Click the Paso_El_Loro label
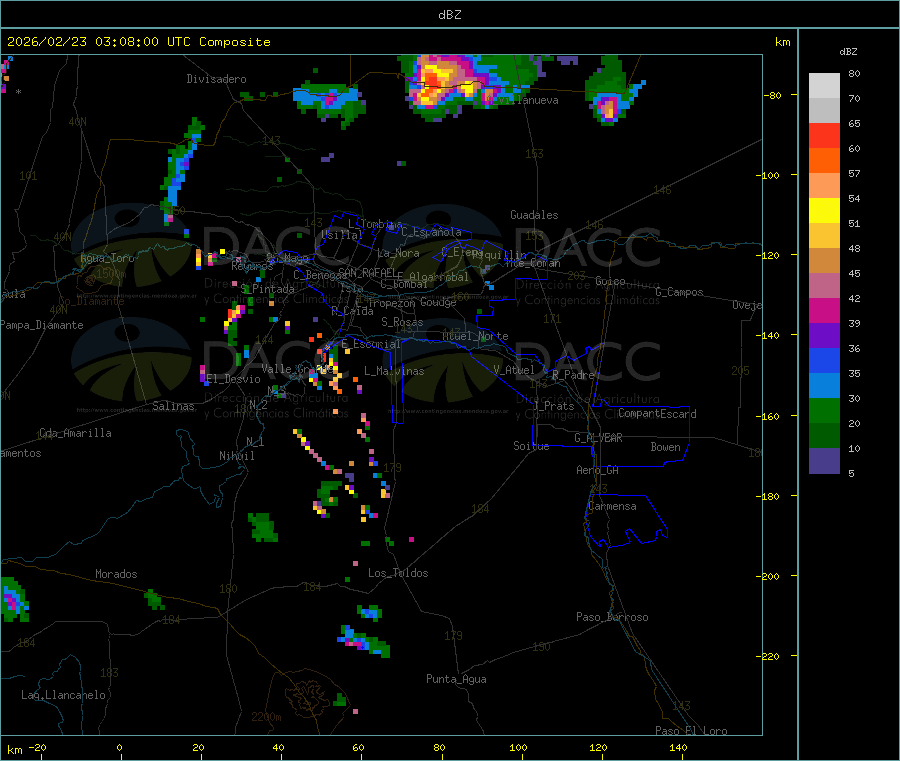Image resolution: width=900 pixels, height=761 pixels. click(691, 731)
